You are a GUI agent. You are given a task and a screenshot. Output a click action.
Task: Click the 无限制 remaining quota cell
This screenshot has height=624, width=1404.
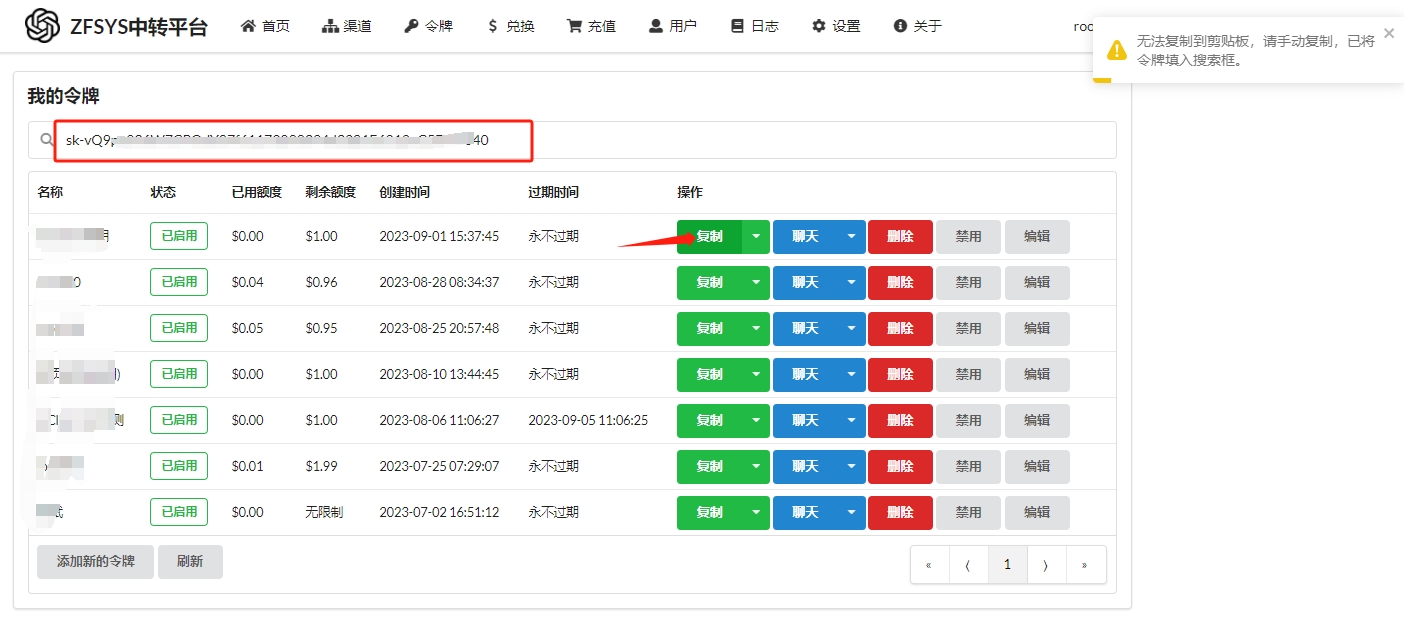point(324,512)
